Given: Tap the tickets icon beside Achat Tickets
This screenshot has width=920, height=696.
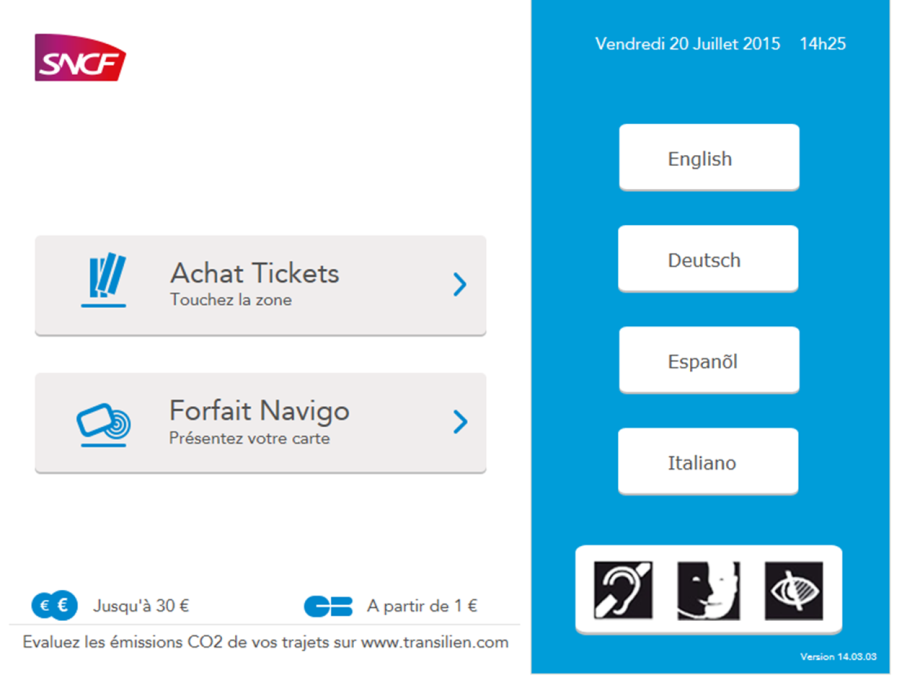Looking at the screenshot, I should pos(103,281).
